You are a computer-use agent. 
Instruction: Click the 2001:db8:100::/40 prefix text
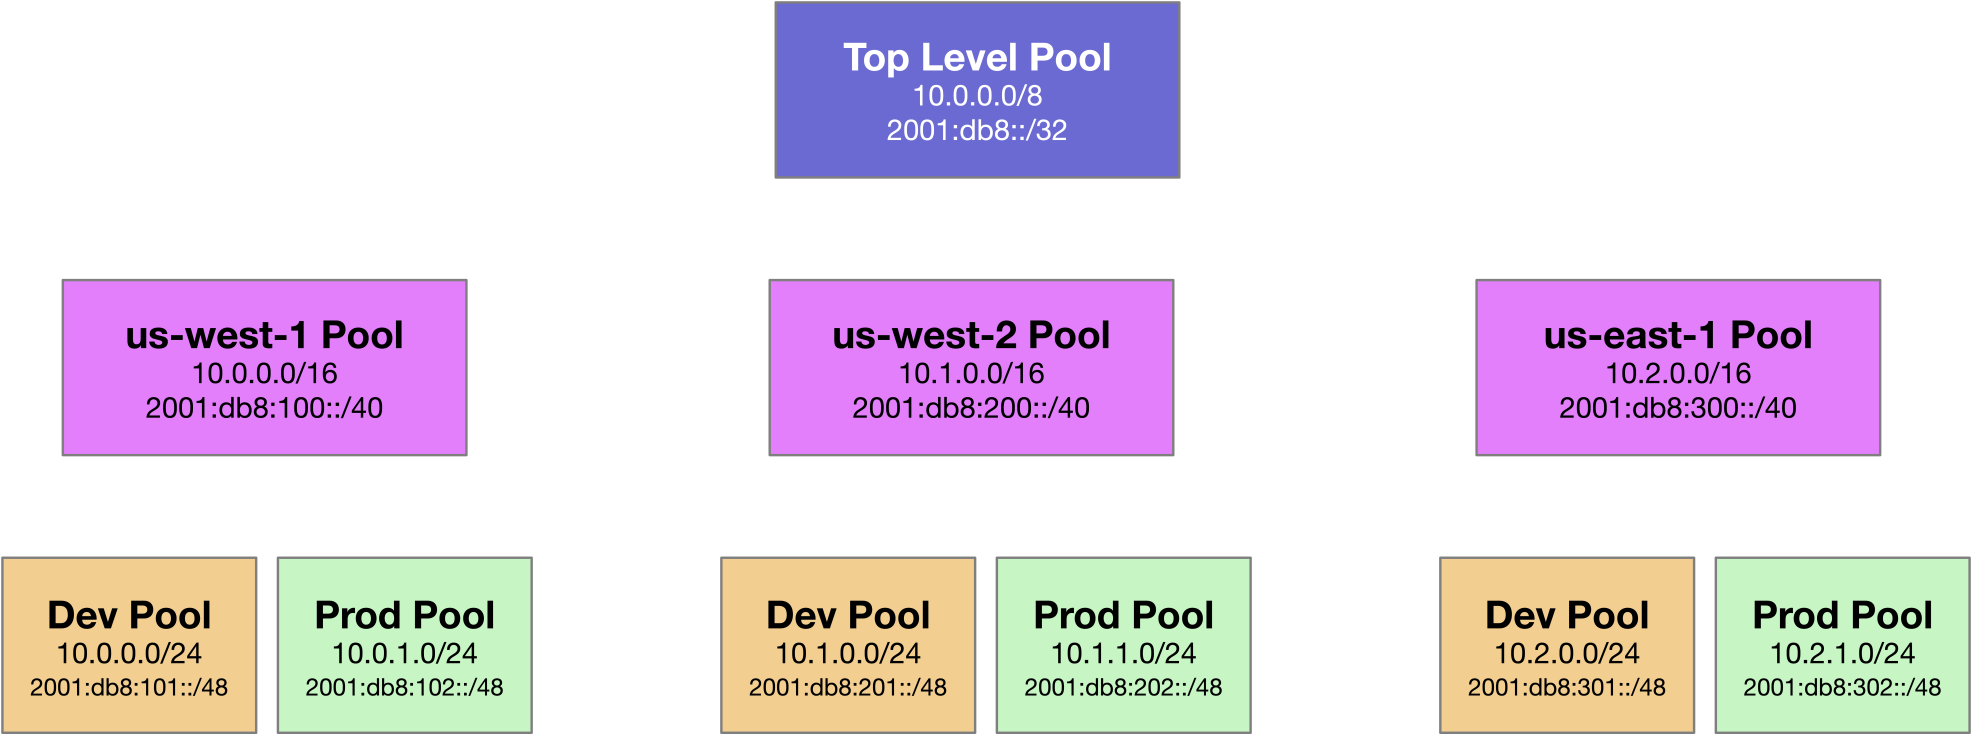coord(264,408)
